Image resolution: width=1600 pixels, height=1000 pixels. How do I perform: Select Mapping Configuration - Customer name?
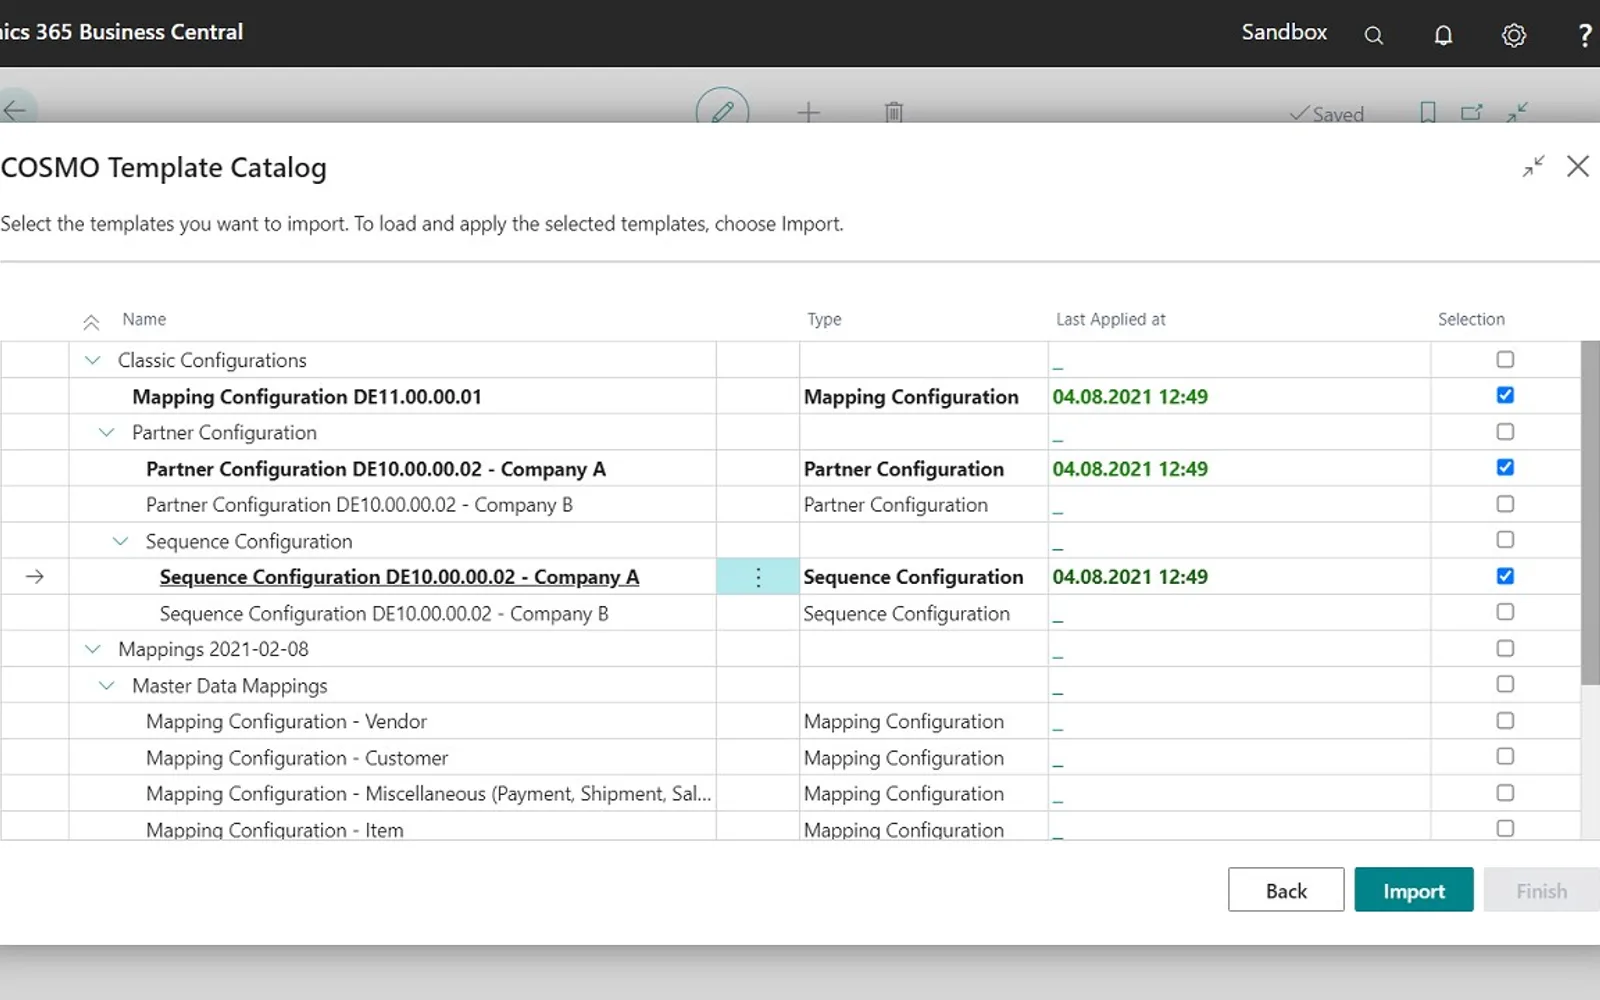click(x=297, y=758)
